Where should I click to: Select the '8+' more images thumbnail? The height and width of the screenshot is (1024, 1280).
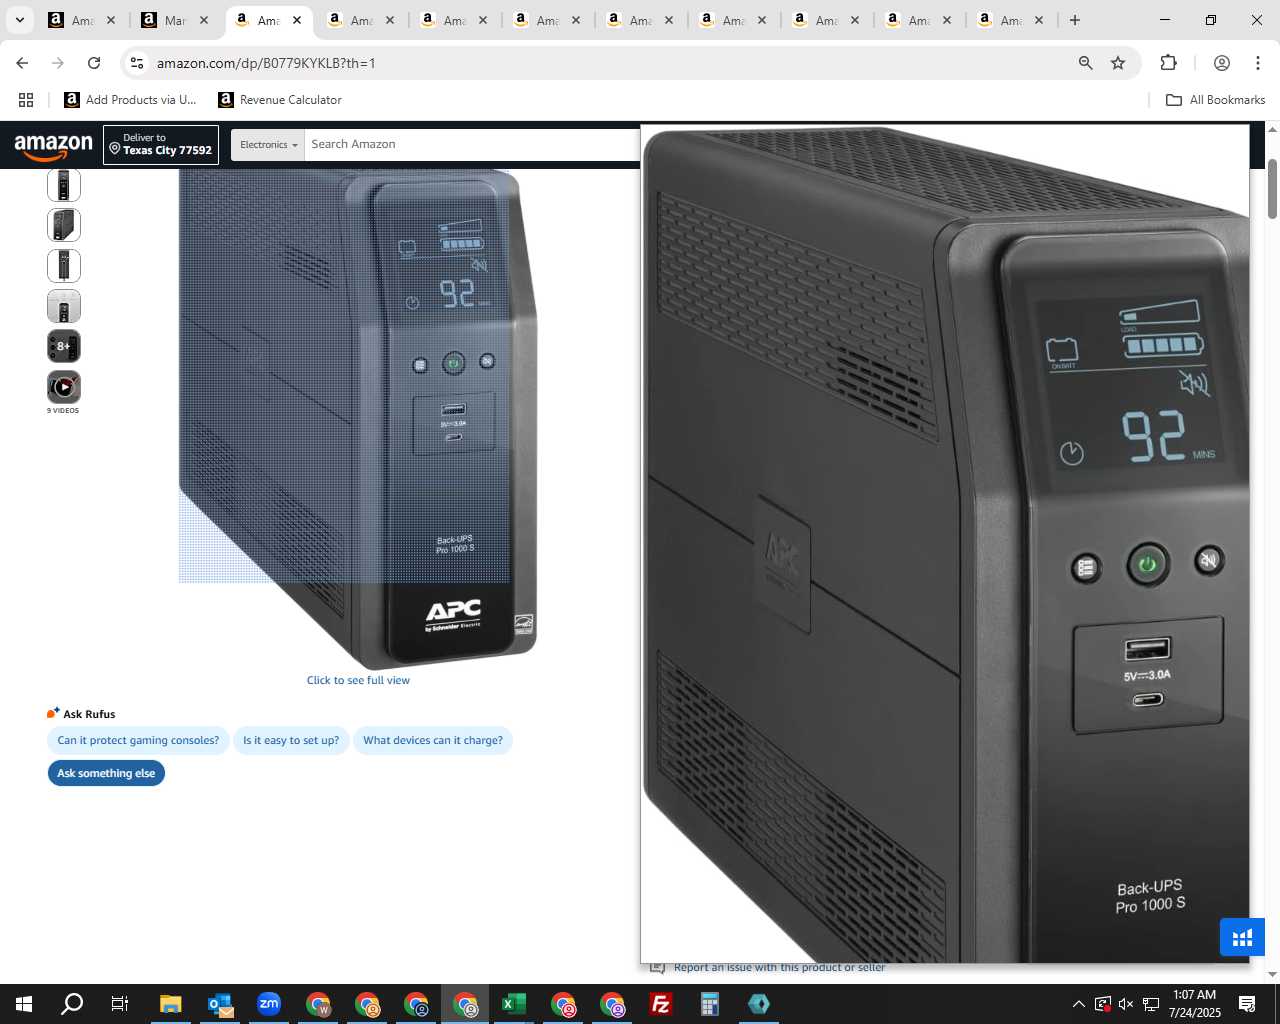[x=64, y=346]
